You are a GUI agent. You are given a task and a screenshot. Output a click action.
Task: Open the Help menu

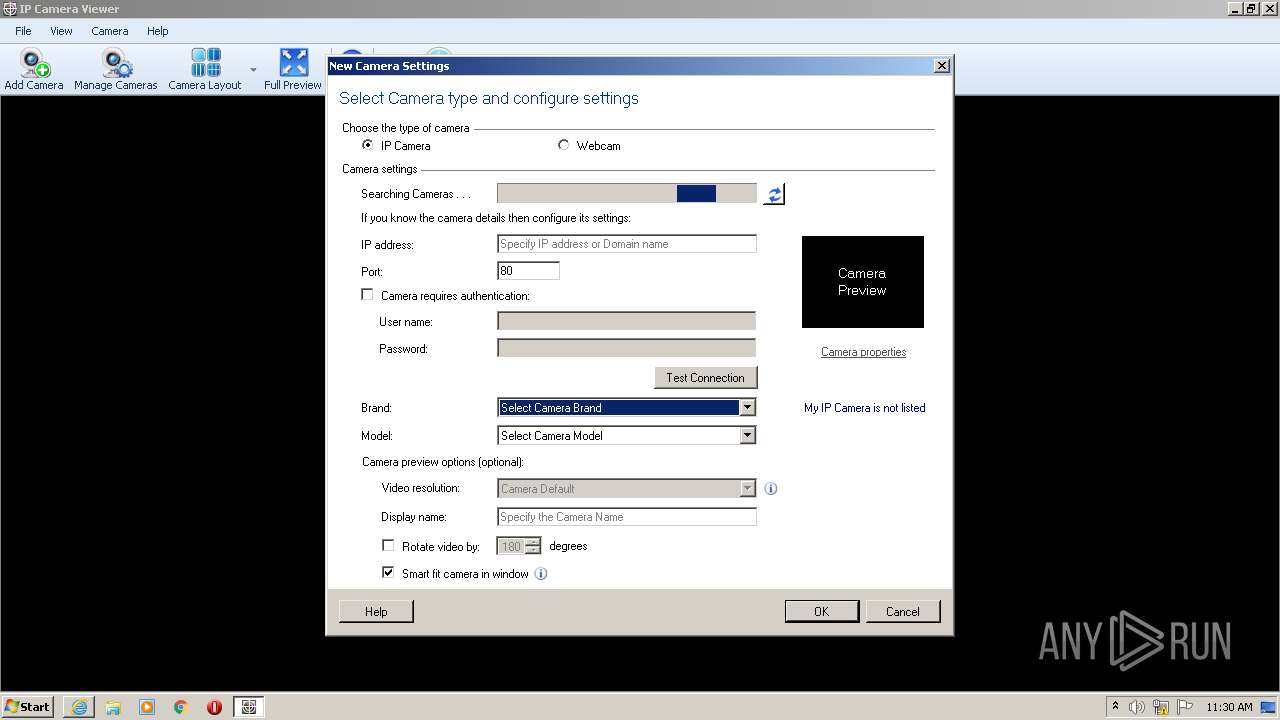click(x=158, y=31)
